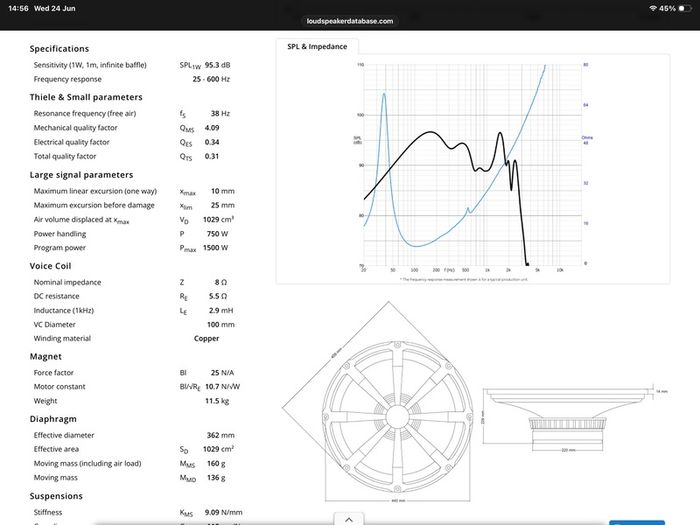Image resolution: width=700 pixels, height=525 pixels.
Task: Tap the Wi-Fi status icon
Action: [x=653, y=8]
